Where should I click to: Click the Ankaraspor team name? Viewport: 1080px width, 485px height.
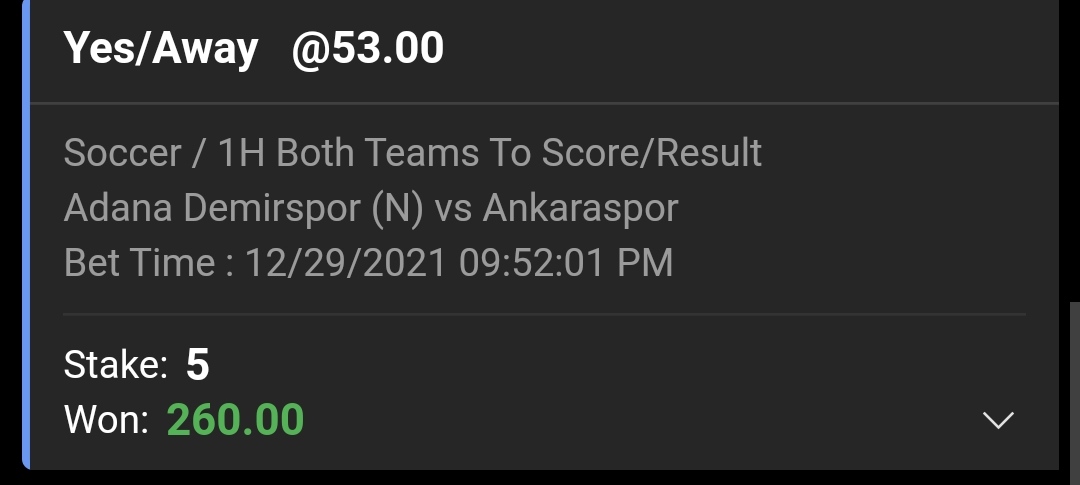tap(581, 208)
